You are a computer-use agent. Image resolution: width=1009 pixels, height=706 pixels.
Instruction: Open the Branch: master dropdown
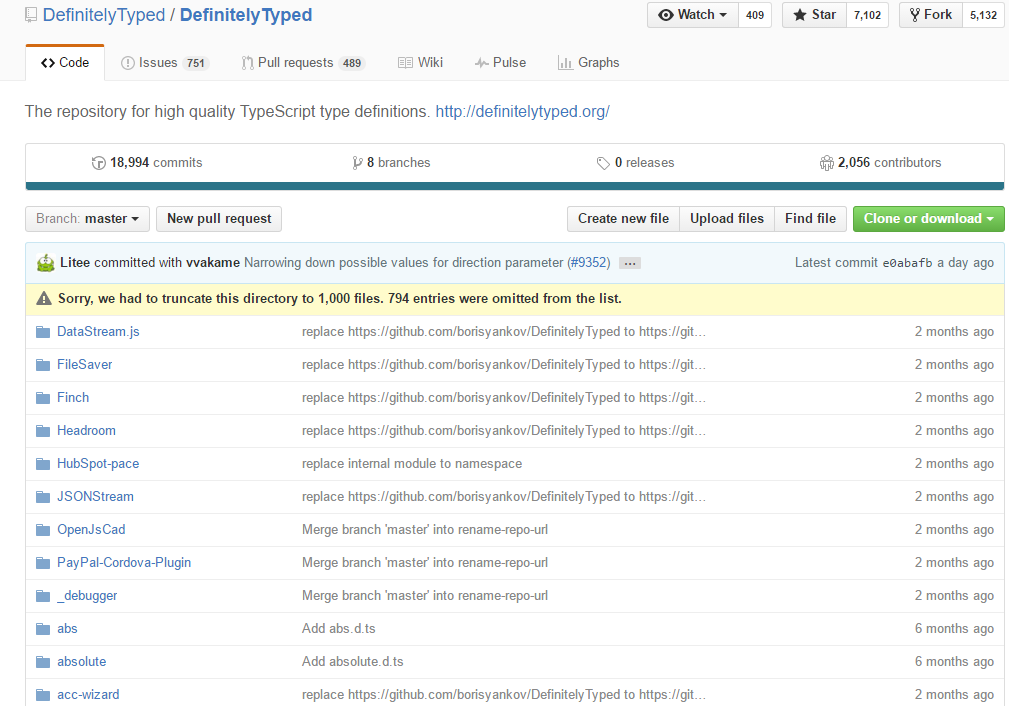[x=88, y=219]
